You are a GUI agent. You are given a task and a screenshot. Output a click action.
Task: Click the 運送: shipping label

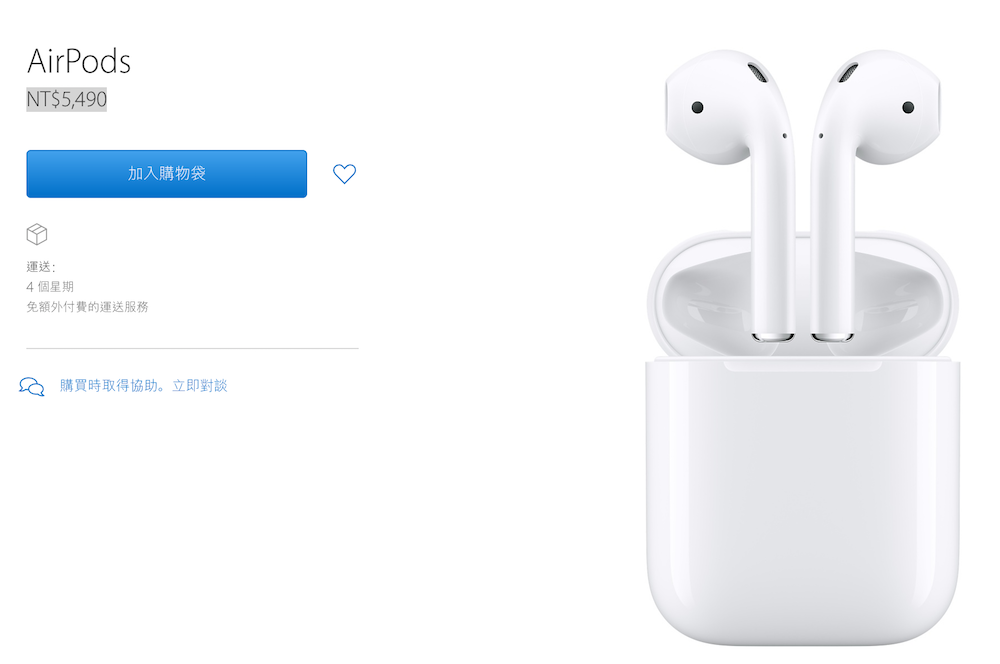point(41,267)
